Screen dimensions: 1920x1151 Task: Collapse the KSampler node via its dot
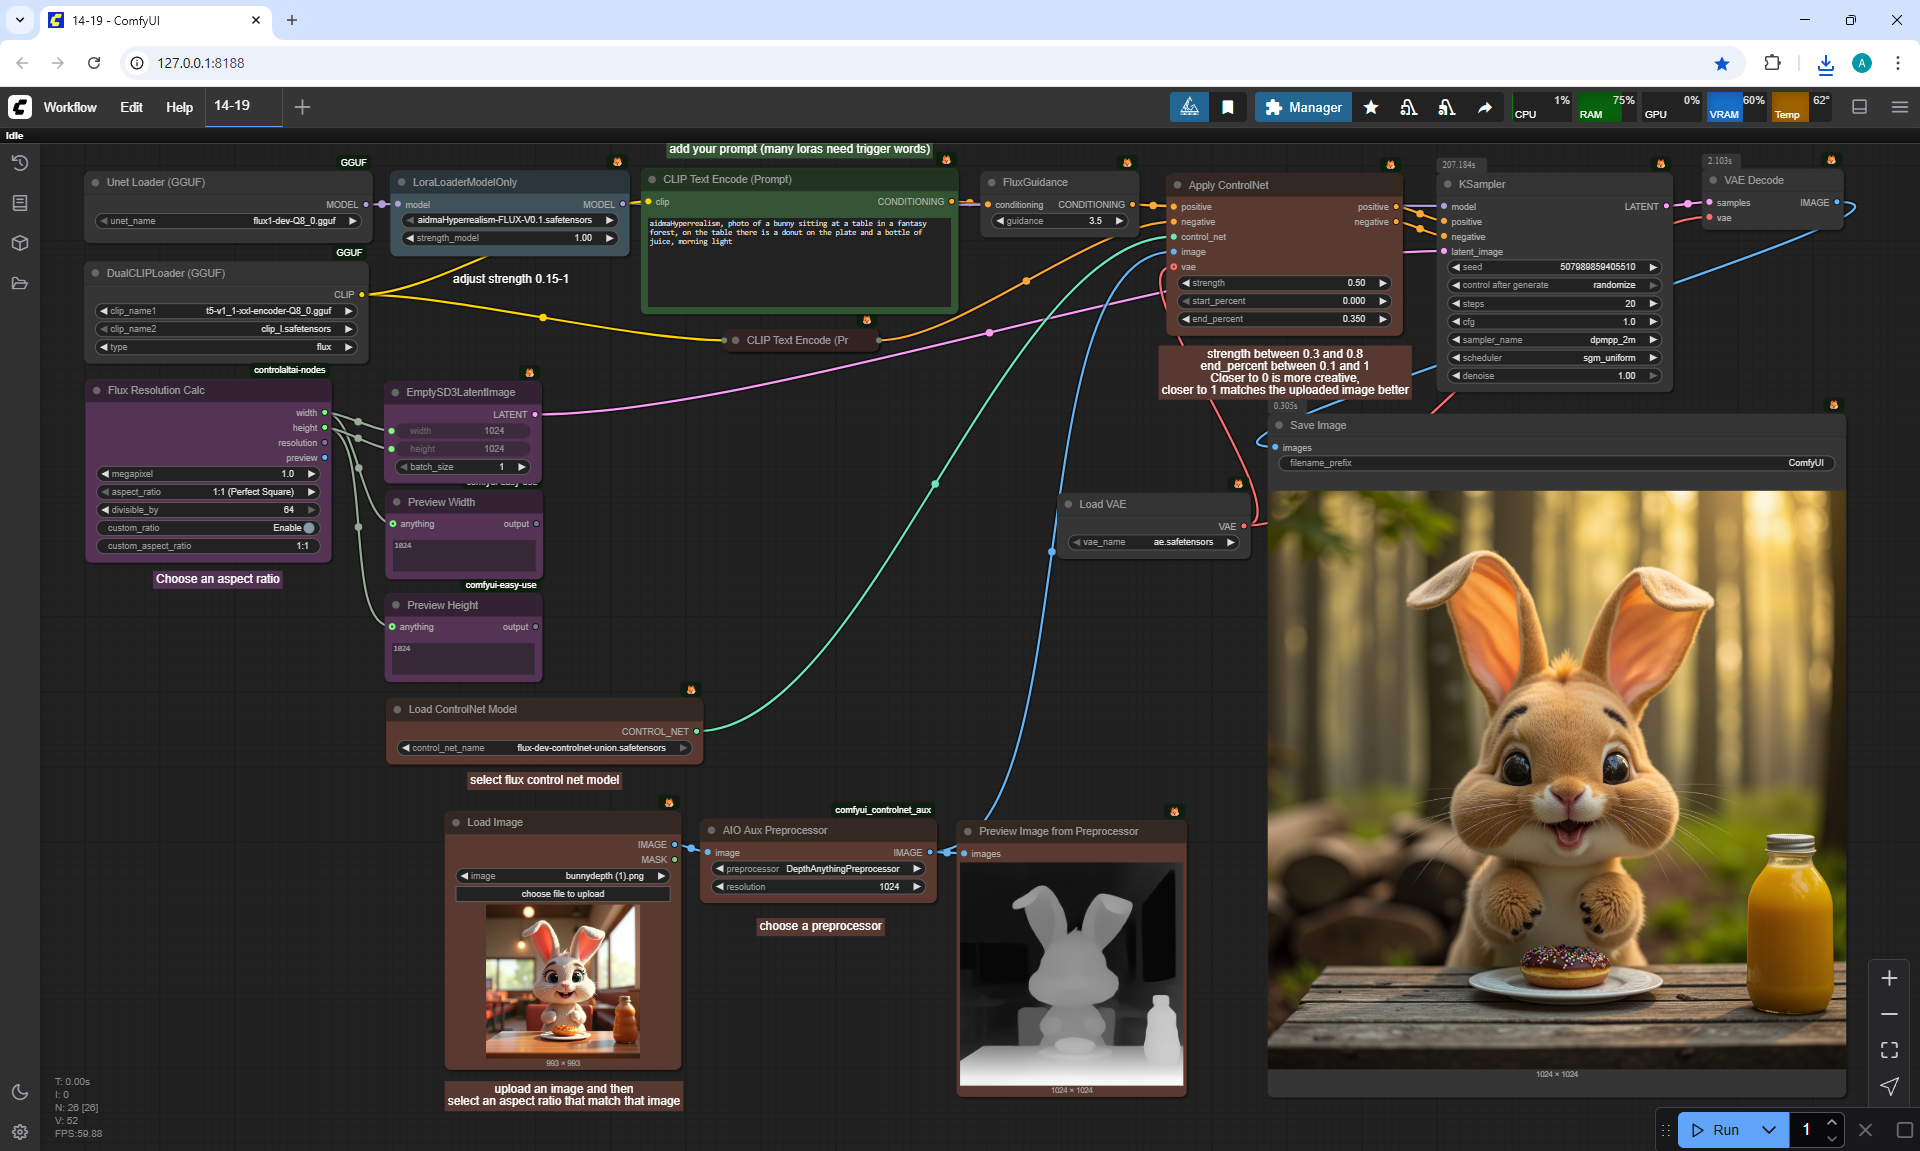(1448, 184)
